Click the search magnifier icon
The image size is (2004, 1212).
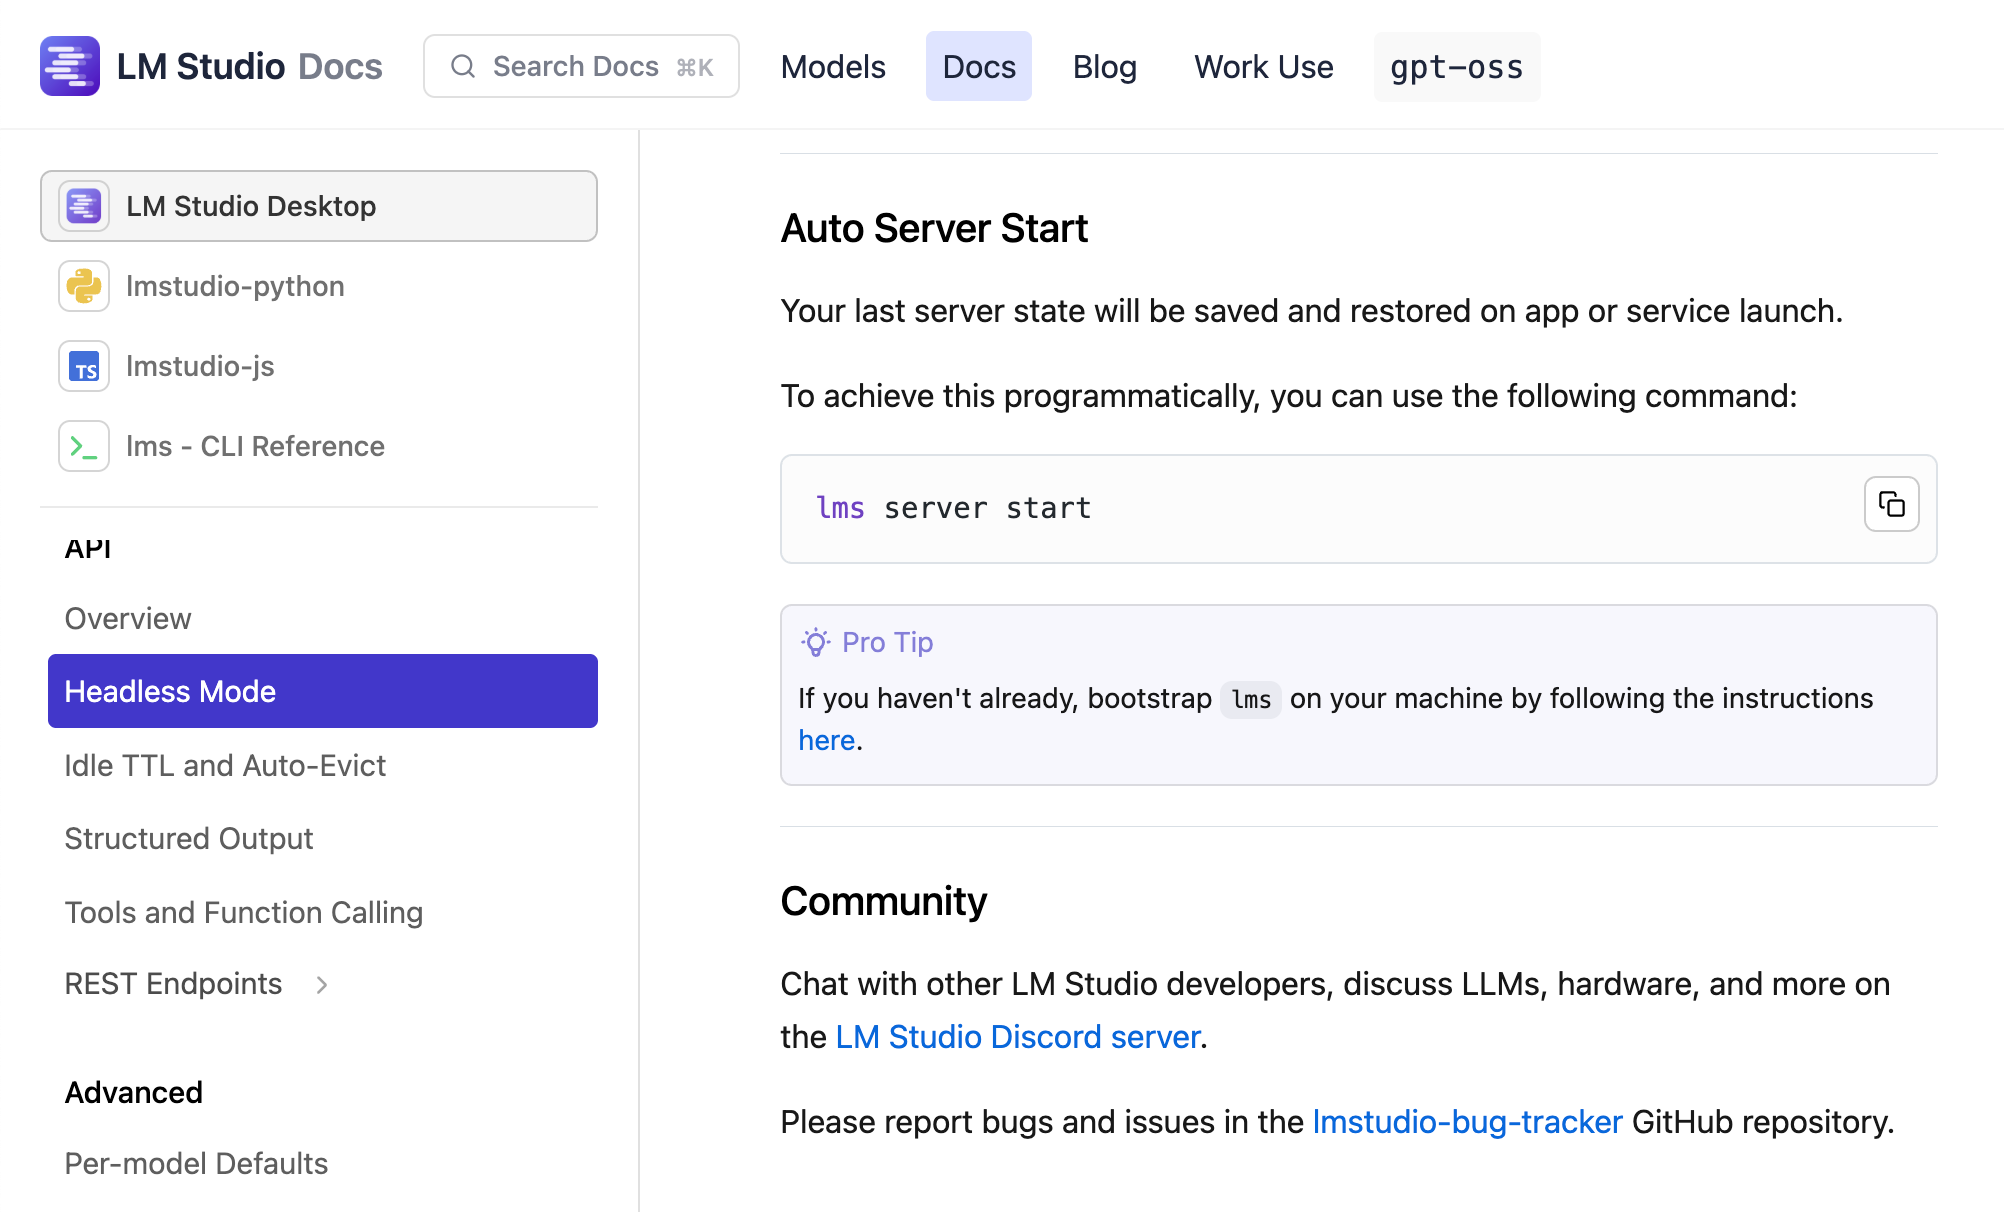coord(462,66)
